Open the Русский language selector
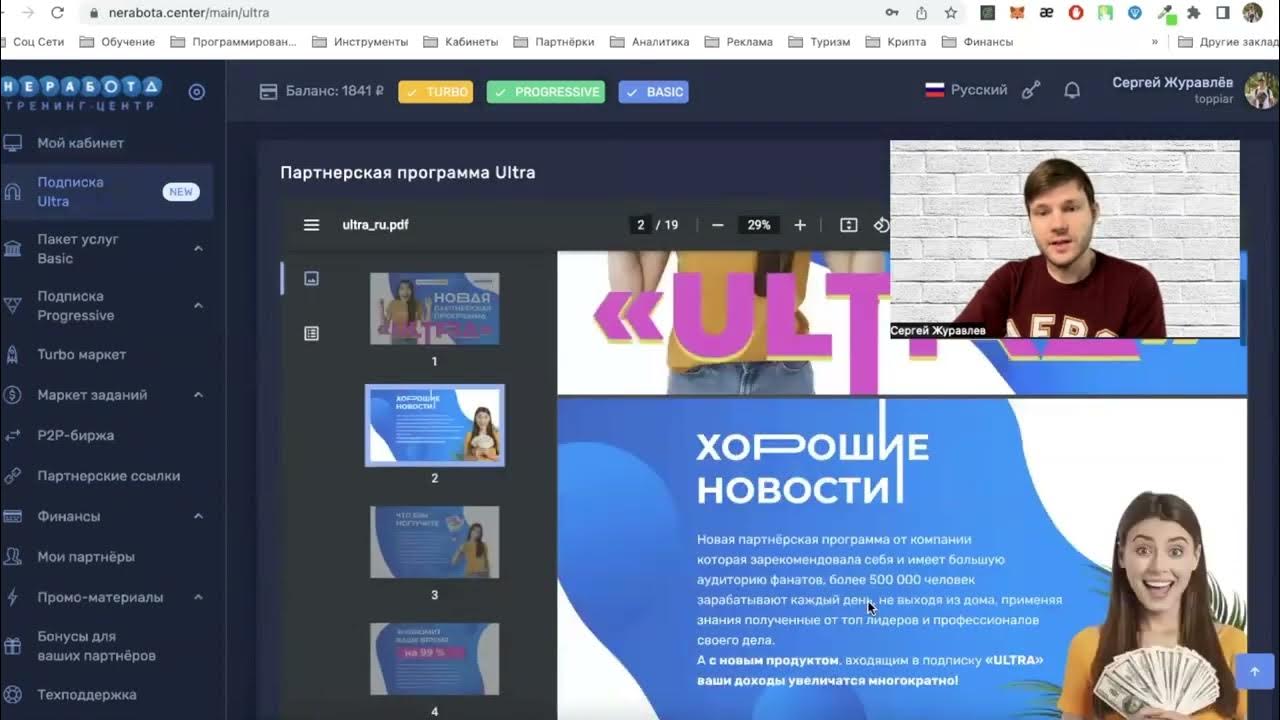Viewport: 1280px width, 720px height. tap(966, 90)
